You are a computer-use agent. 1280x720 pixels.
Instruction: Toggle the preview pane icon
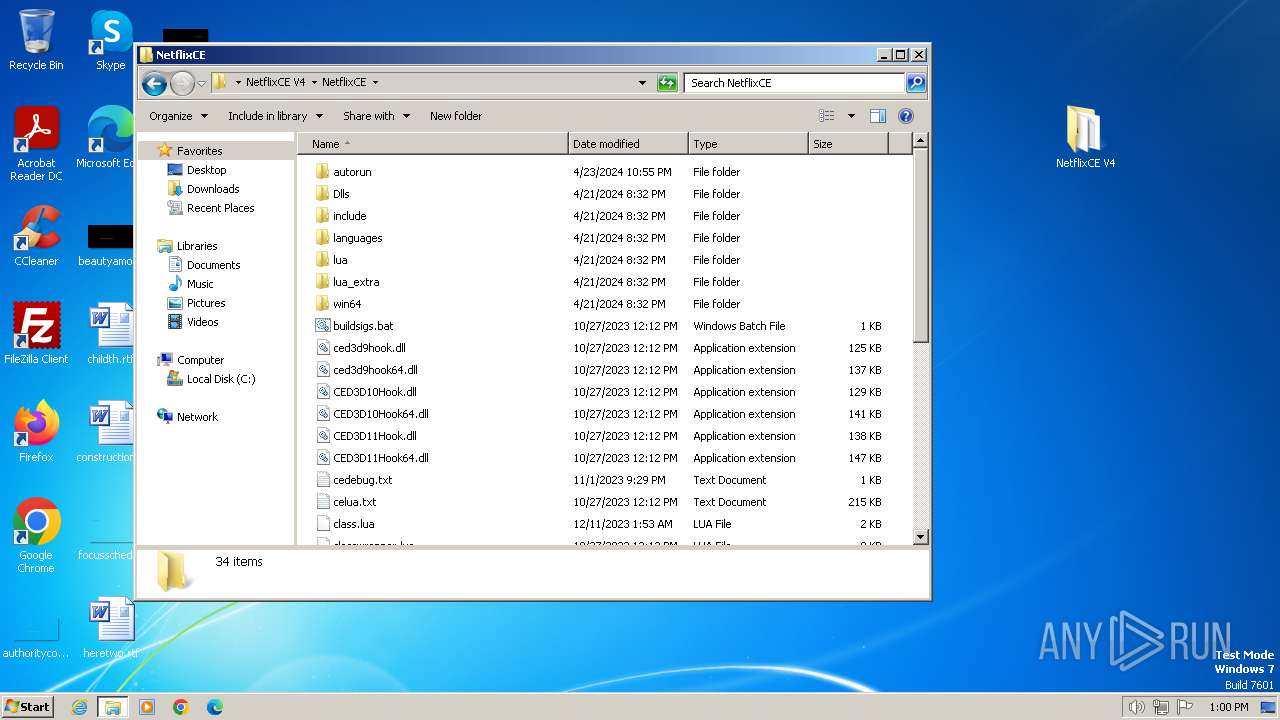(x=877, y=116)
